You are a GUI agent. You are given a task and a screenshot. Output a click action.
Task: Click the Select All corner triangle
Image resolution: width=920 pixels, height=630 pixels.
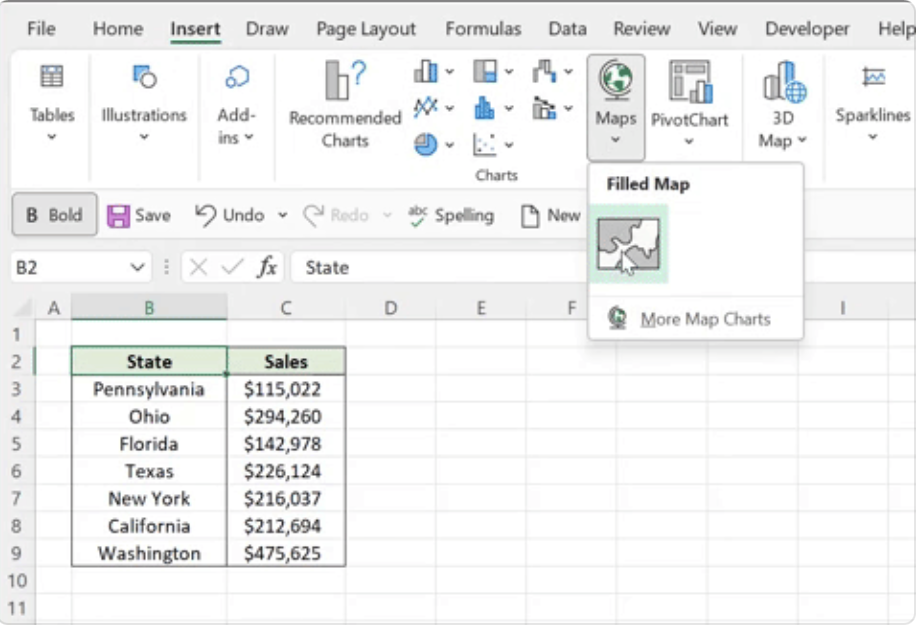(x=22, y=307)
